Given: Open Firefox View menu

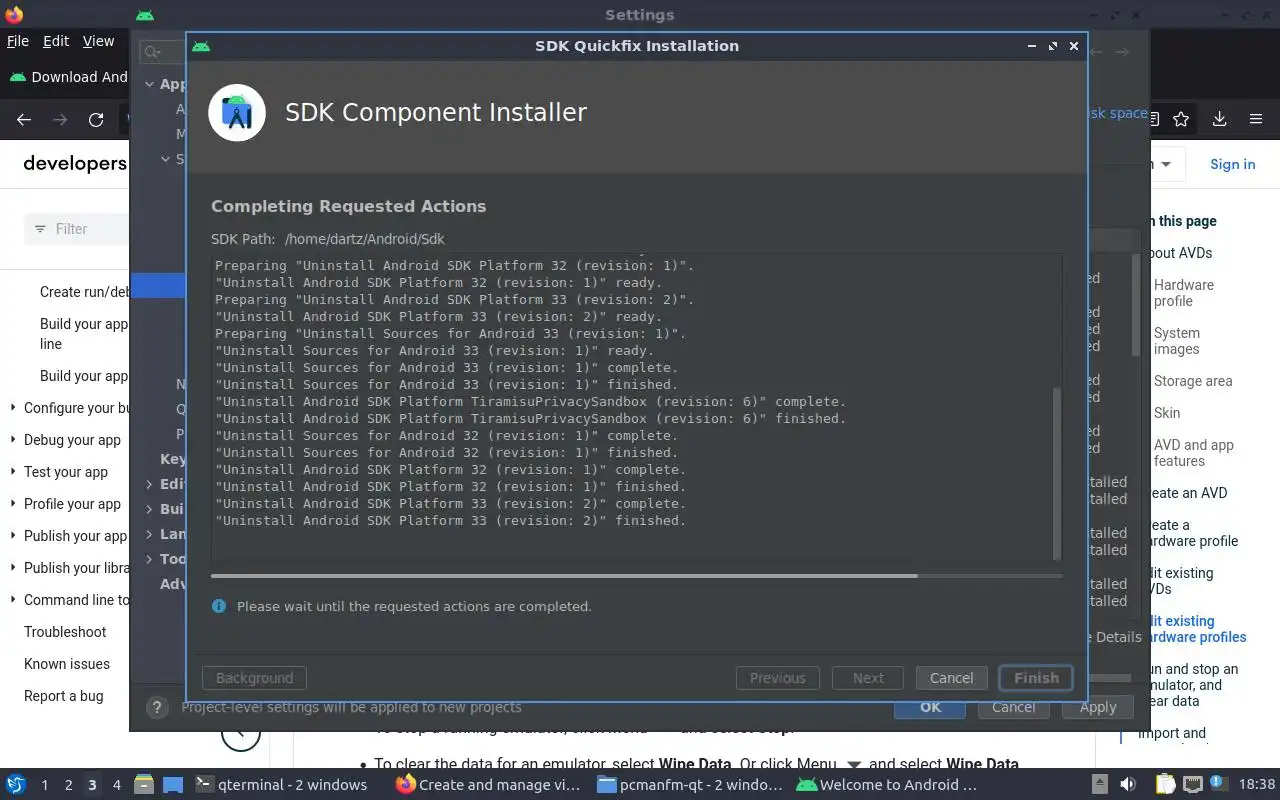Looking at the screenshot, I should (98, 41).
